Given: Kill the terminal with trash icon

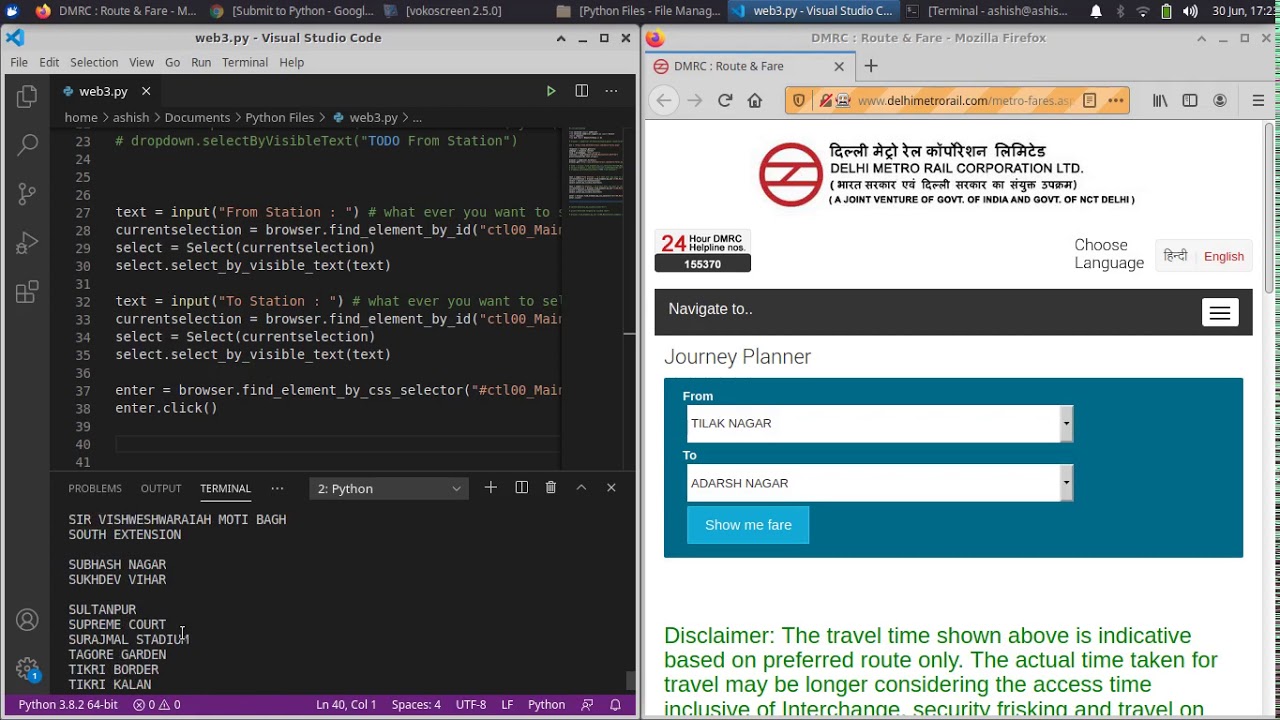Looking at the screenshot, I should pos(551,488).
